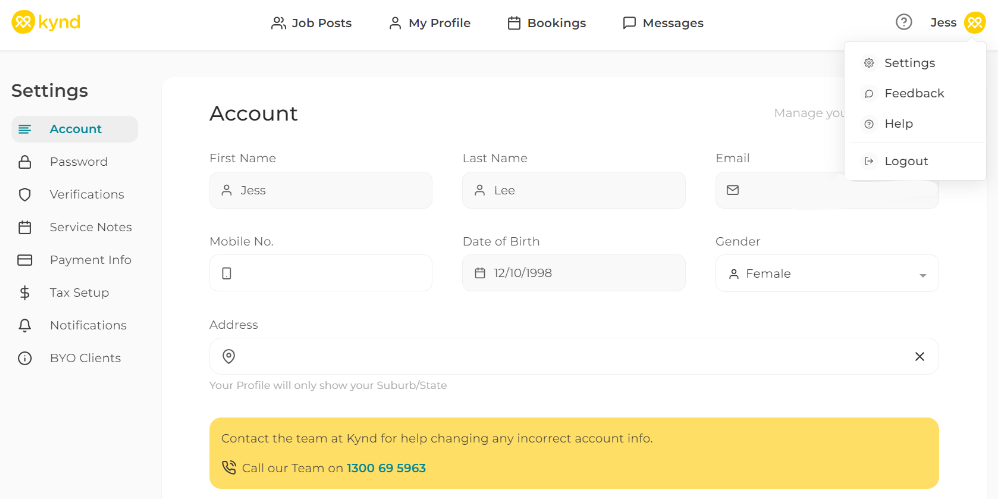The height and width of the screenshot is (502, 998).
Task: Open Messages from the top navigation
Action: coord(662,23)
